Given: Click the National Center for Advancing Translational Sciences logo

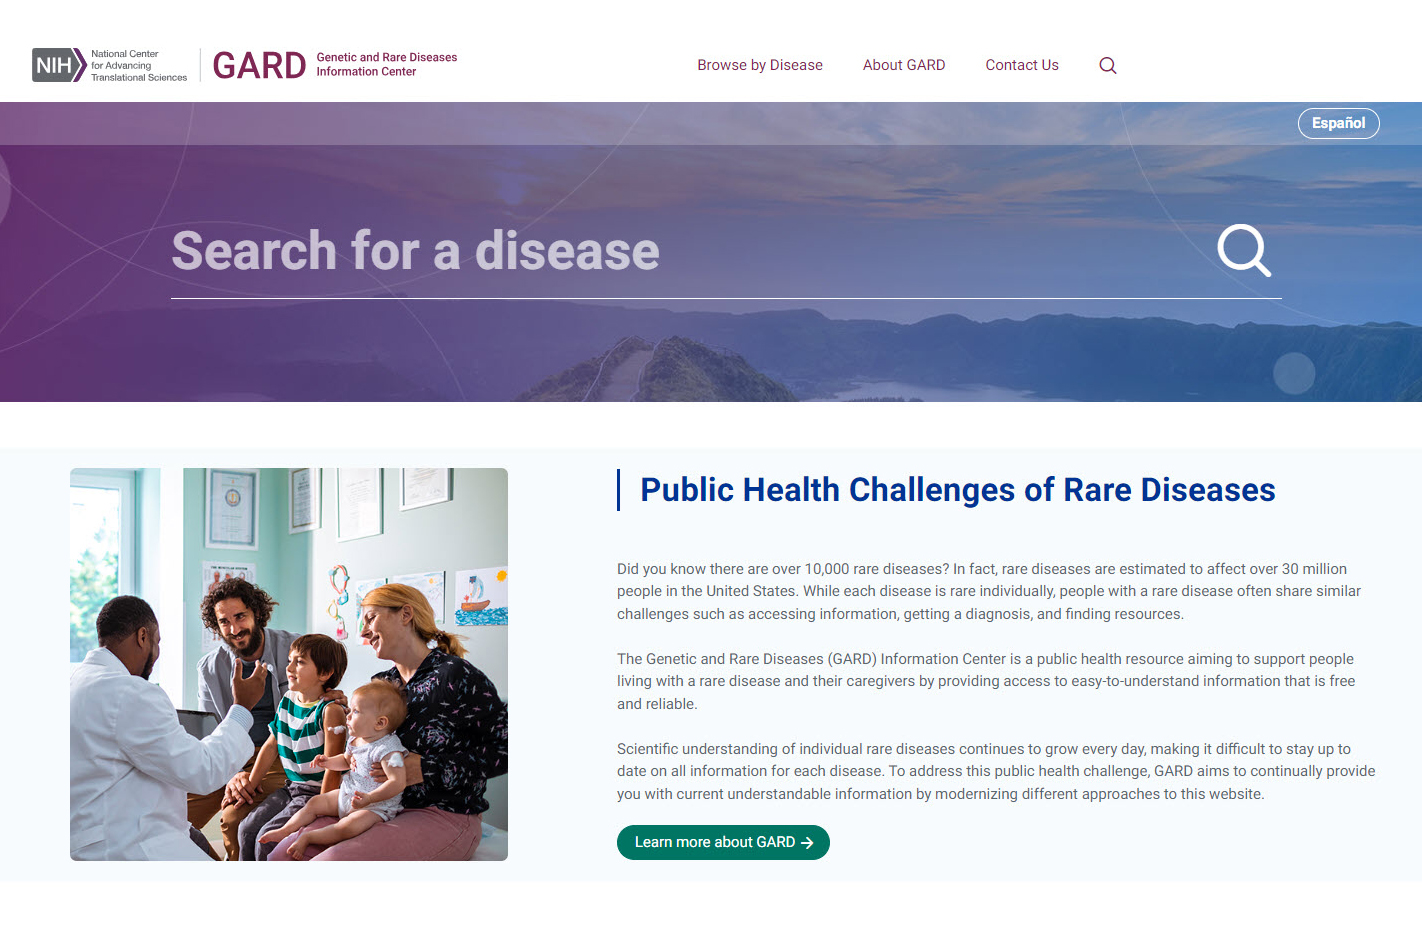Looking at the screenshot, I should [x=137, y=65].
